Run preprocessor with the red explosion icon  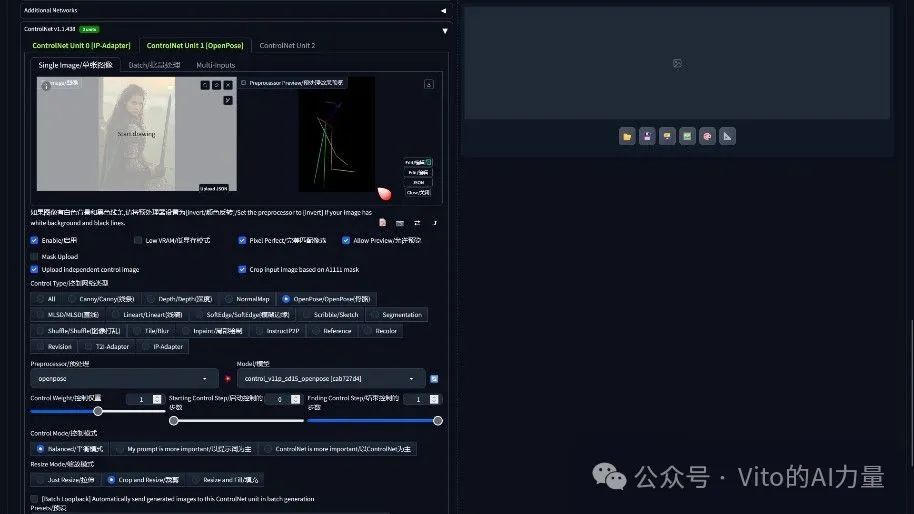[x=228, y=379]
